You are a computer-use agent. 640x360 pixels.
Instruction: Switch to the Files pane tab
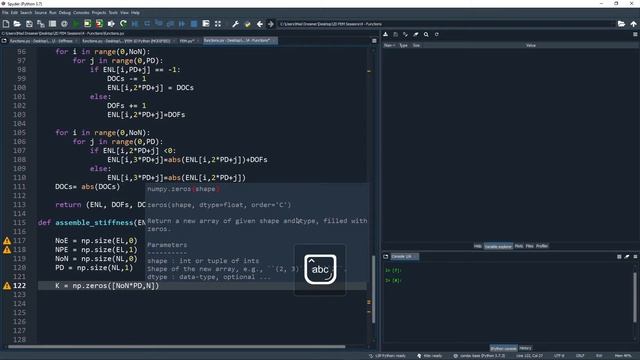[x=530, y=246]
